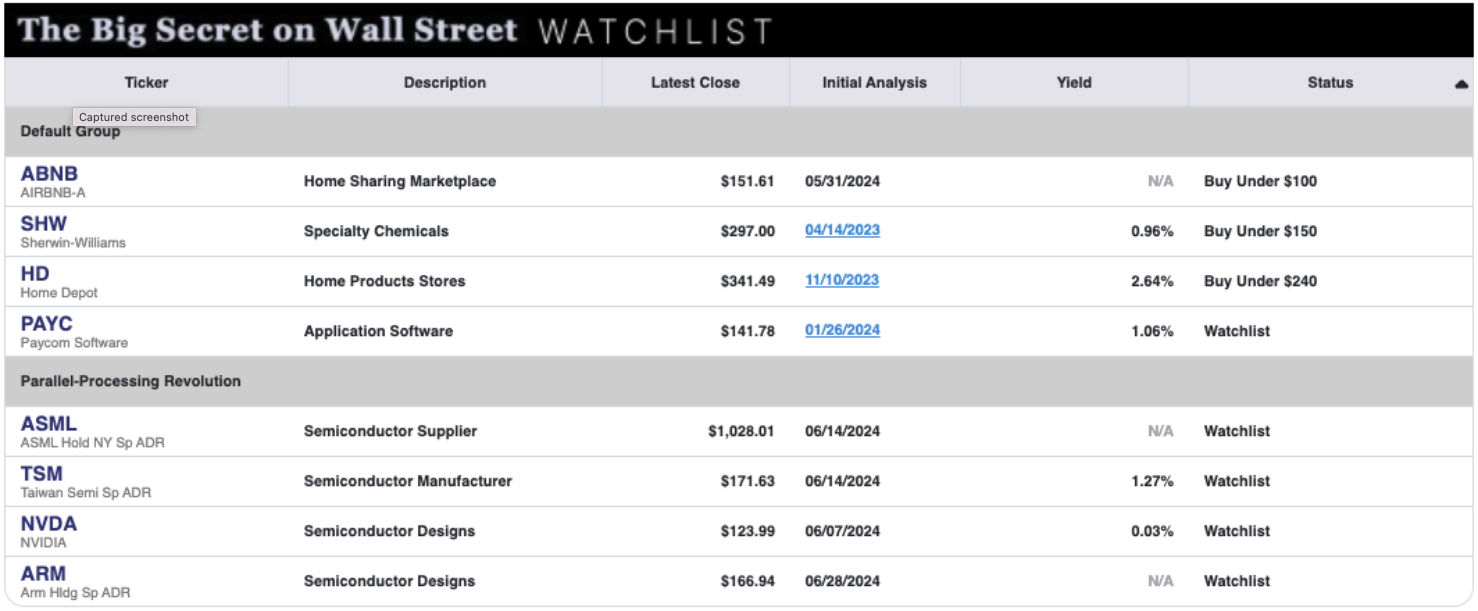Click the Semiconductor Manufacturer description

[x=408, y=481]
